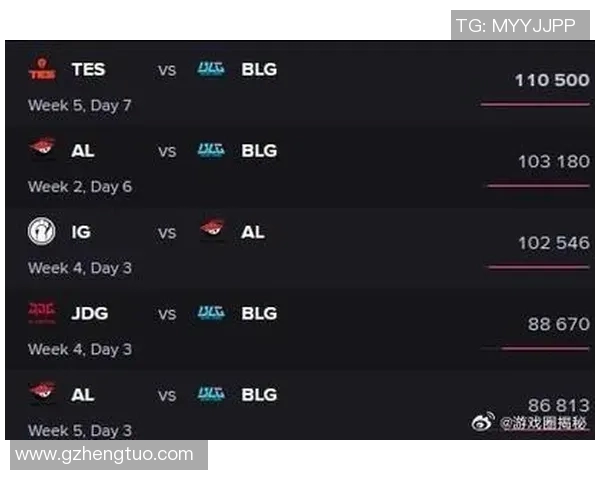Click the IG team logo icon
600x480 pixels.
click(42, 231)
